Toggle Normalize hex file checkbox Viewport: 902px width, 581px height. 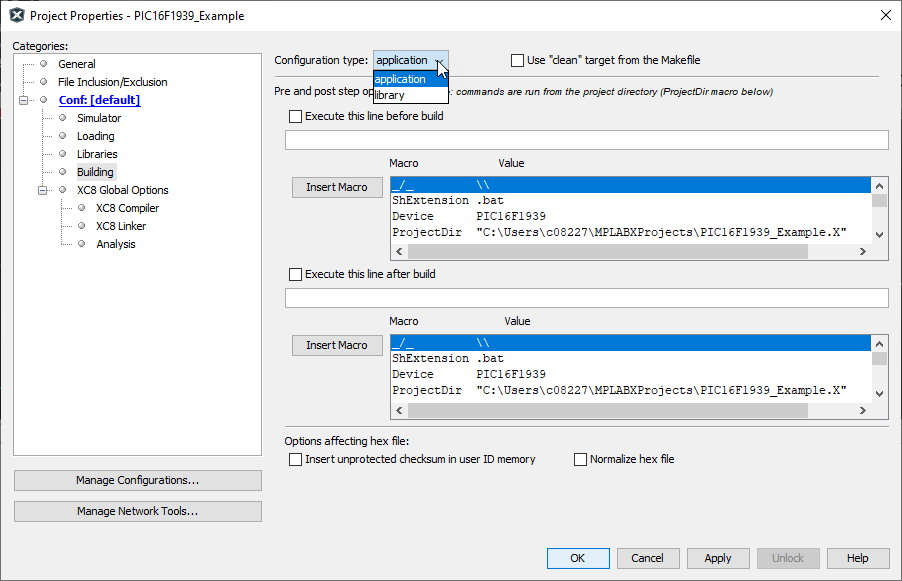click(580, 460)
